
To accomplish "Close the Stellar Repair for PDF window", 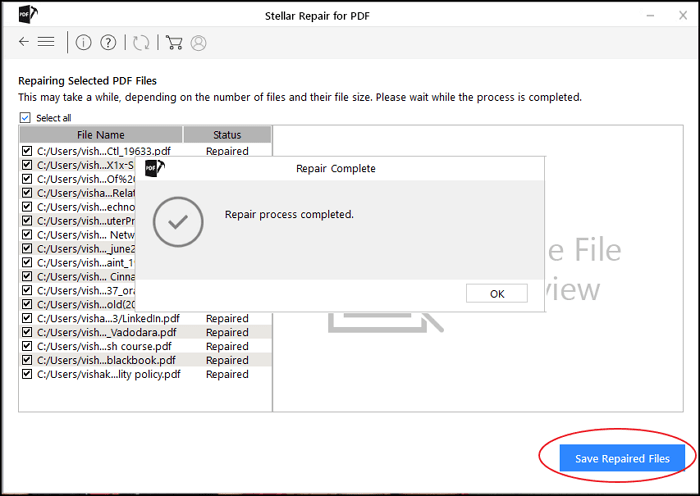I will click(x=683, y=16).
